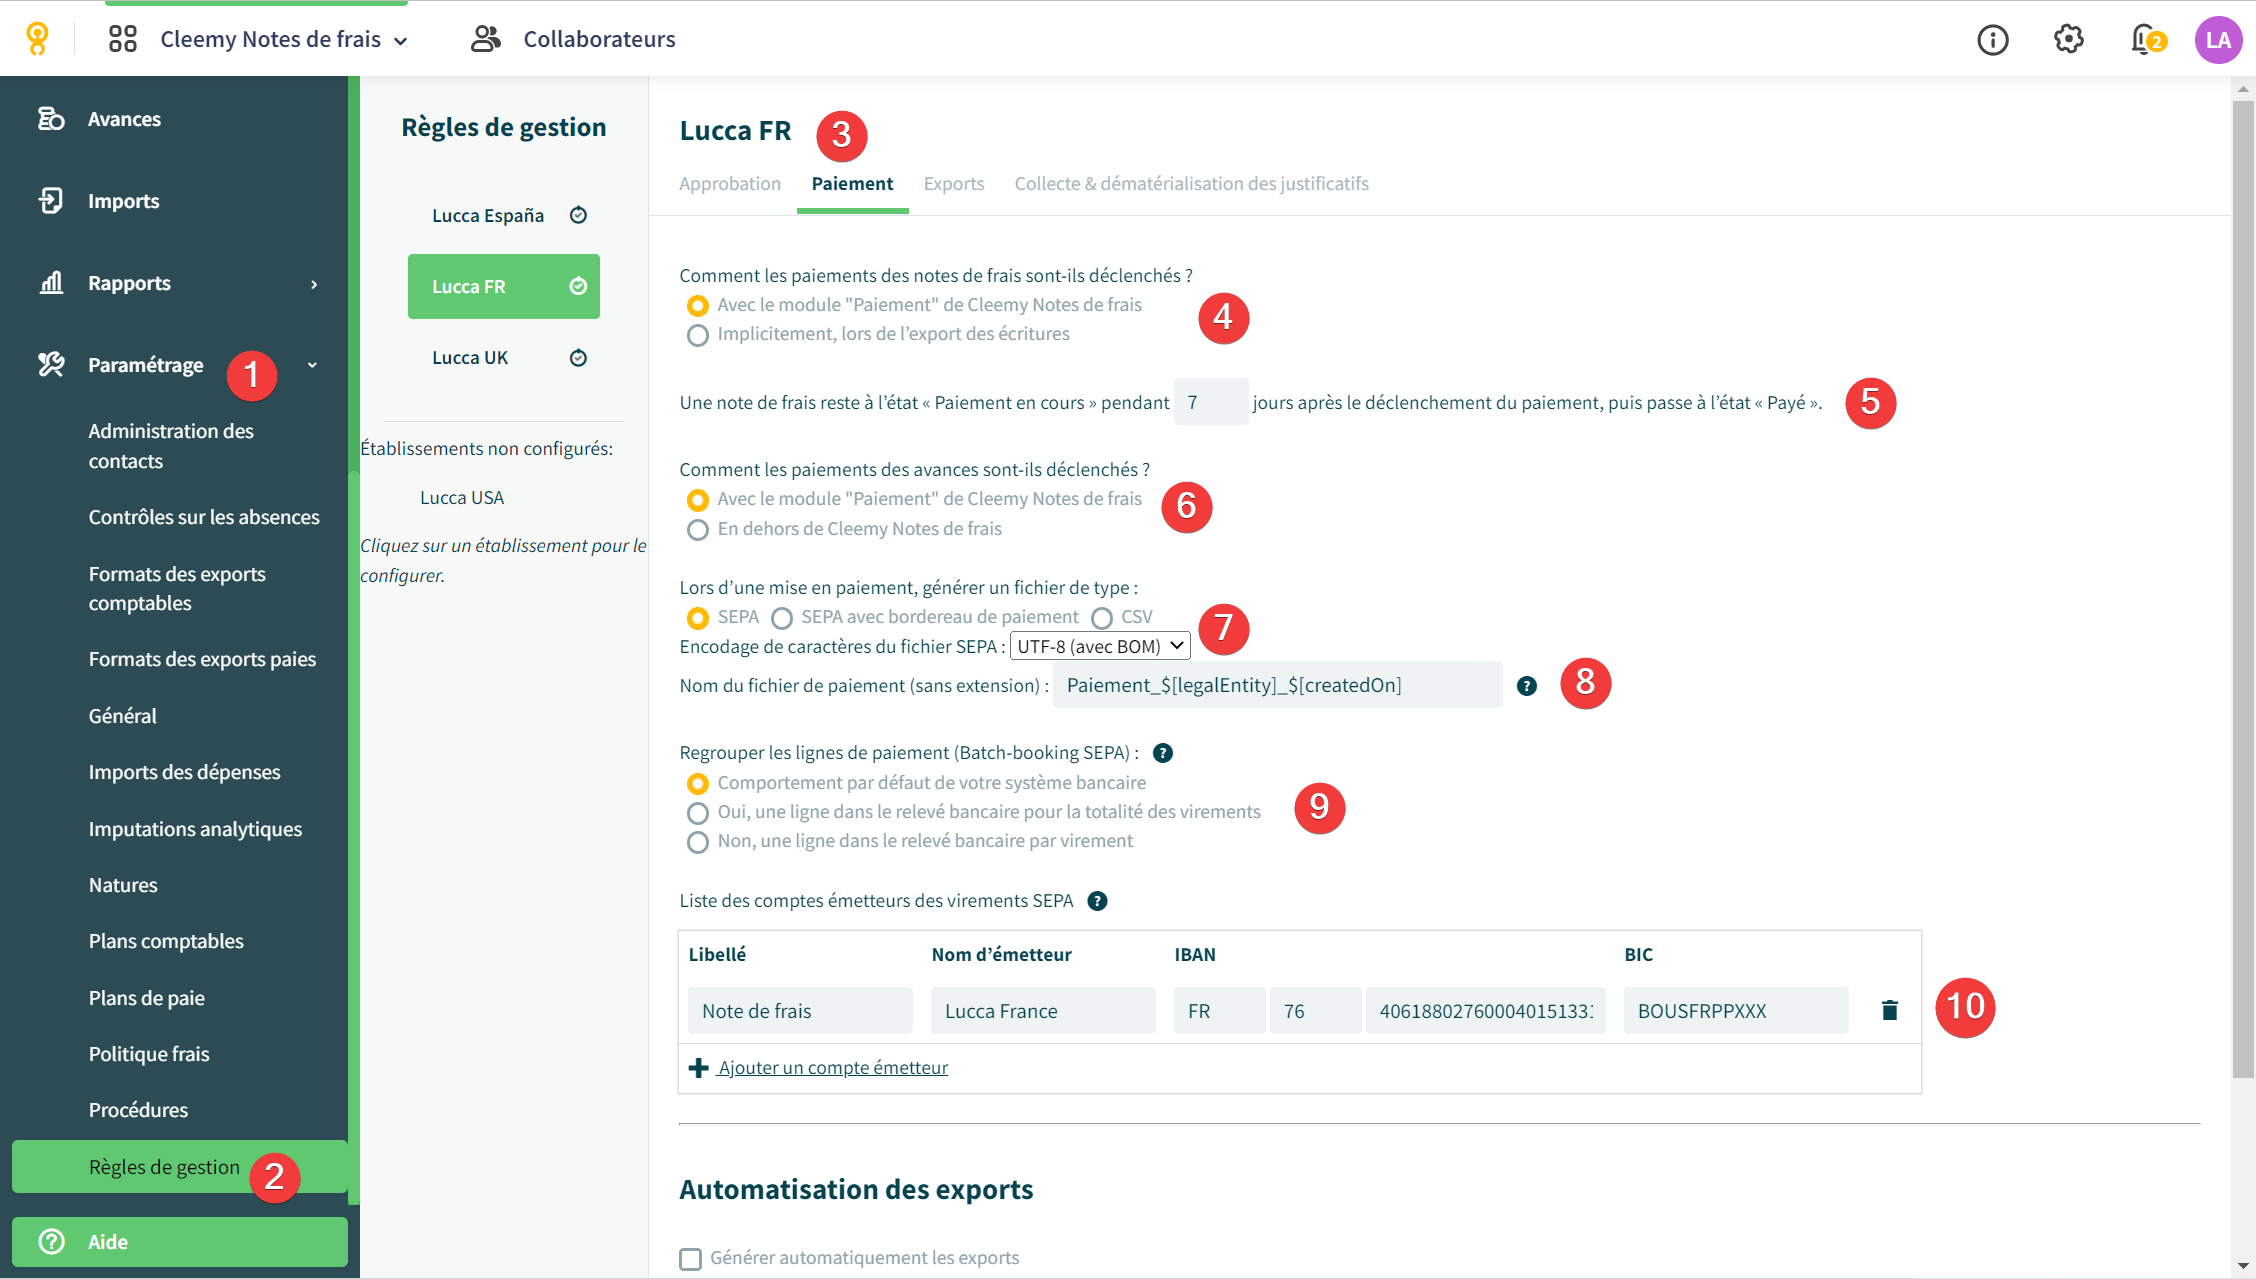2256x1279 pixels.
Task: Open Contrôles sur les absences
Action: pos(204,517)
